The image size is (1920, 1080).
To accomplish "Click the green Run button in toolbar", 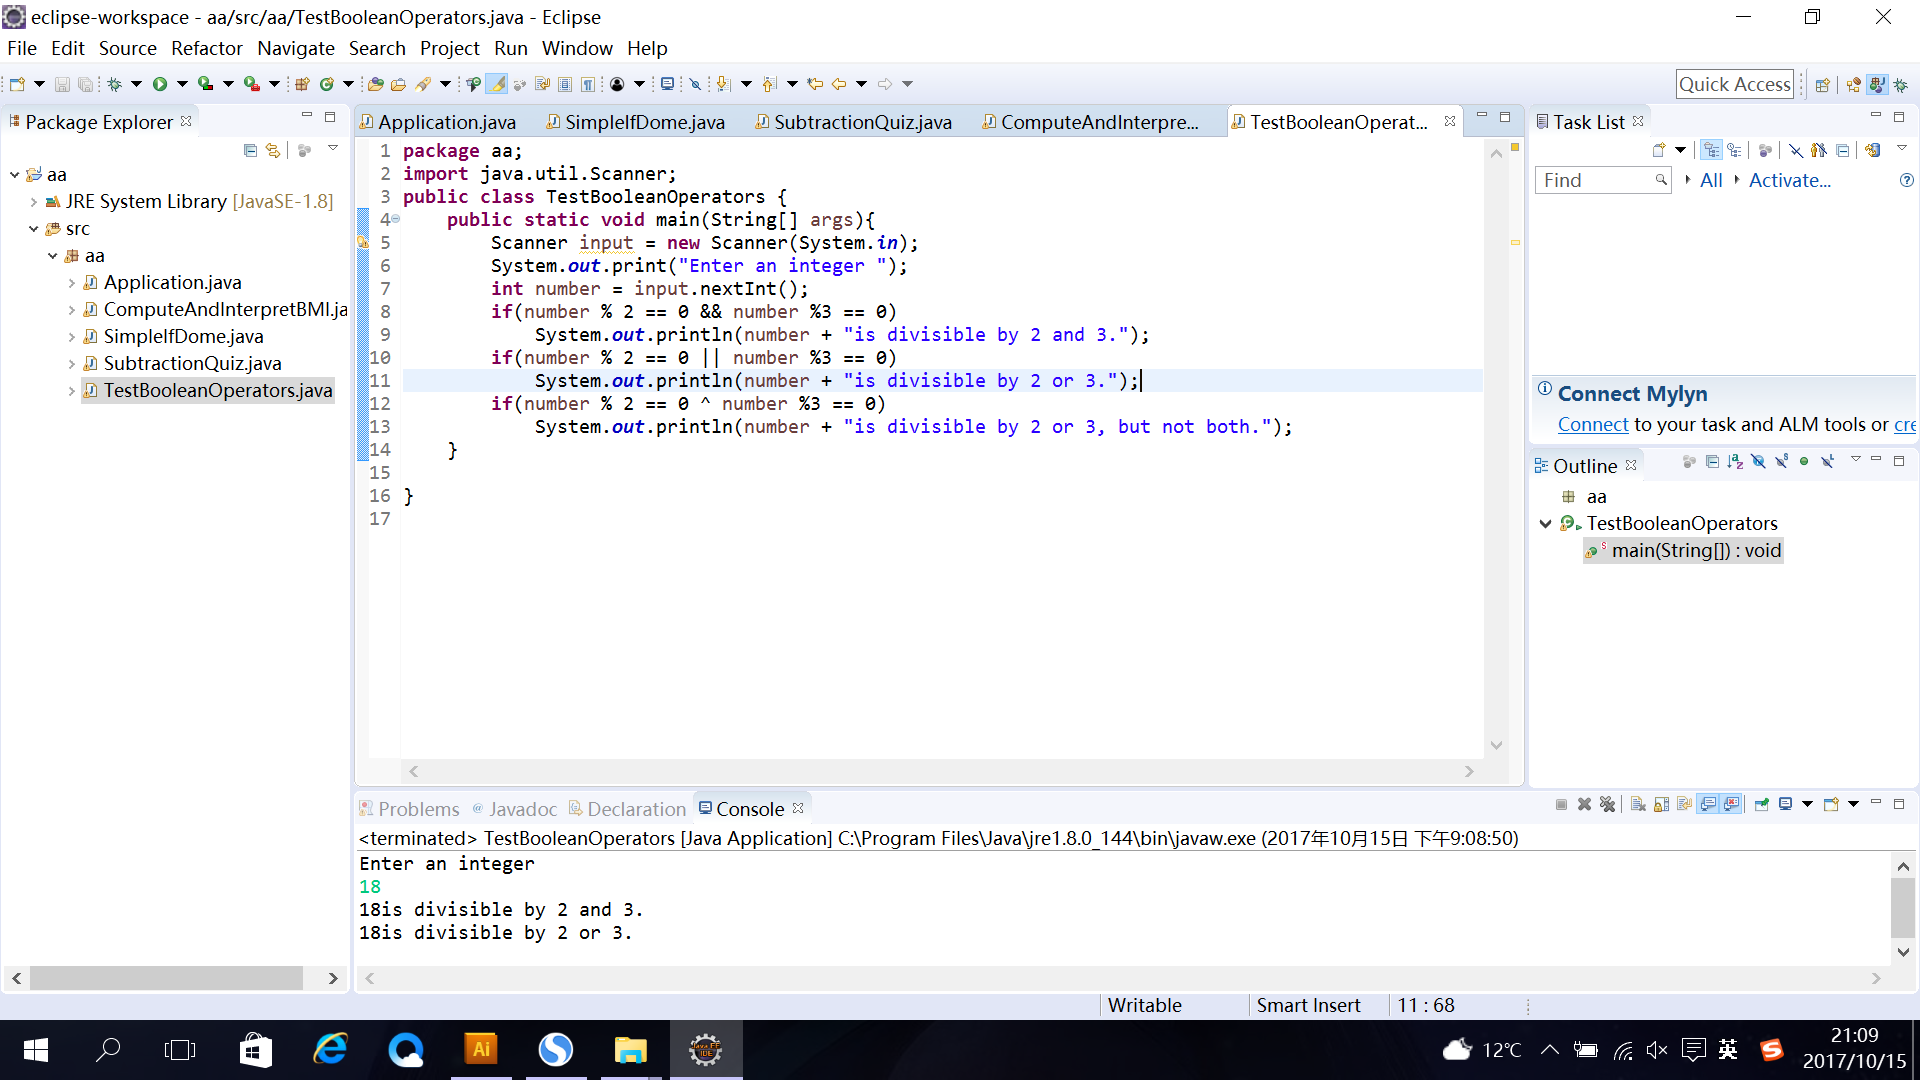I will (159, 85).
